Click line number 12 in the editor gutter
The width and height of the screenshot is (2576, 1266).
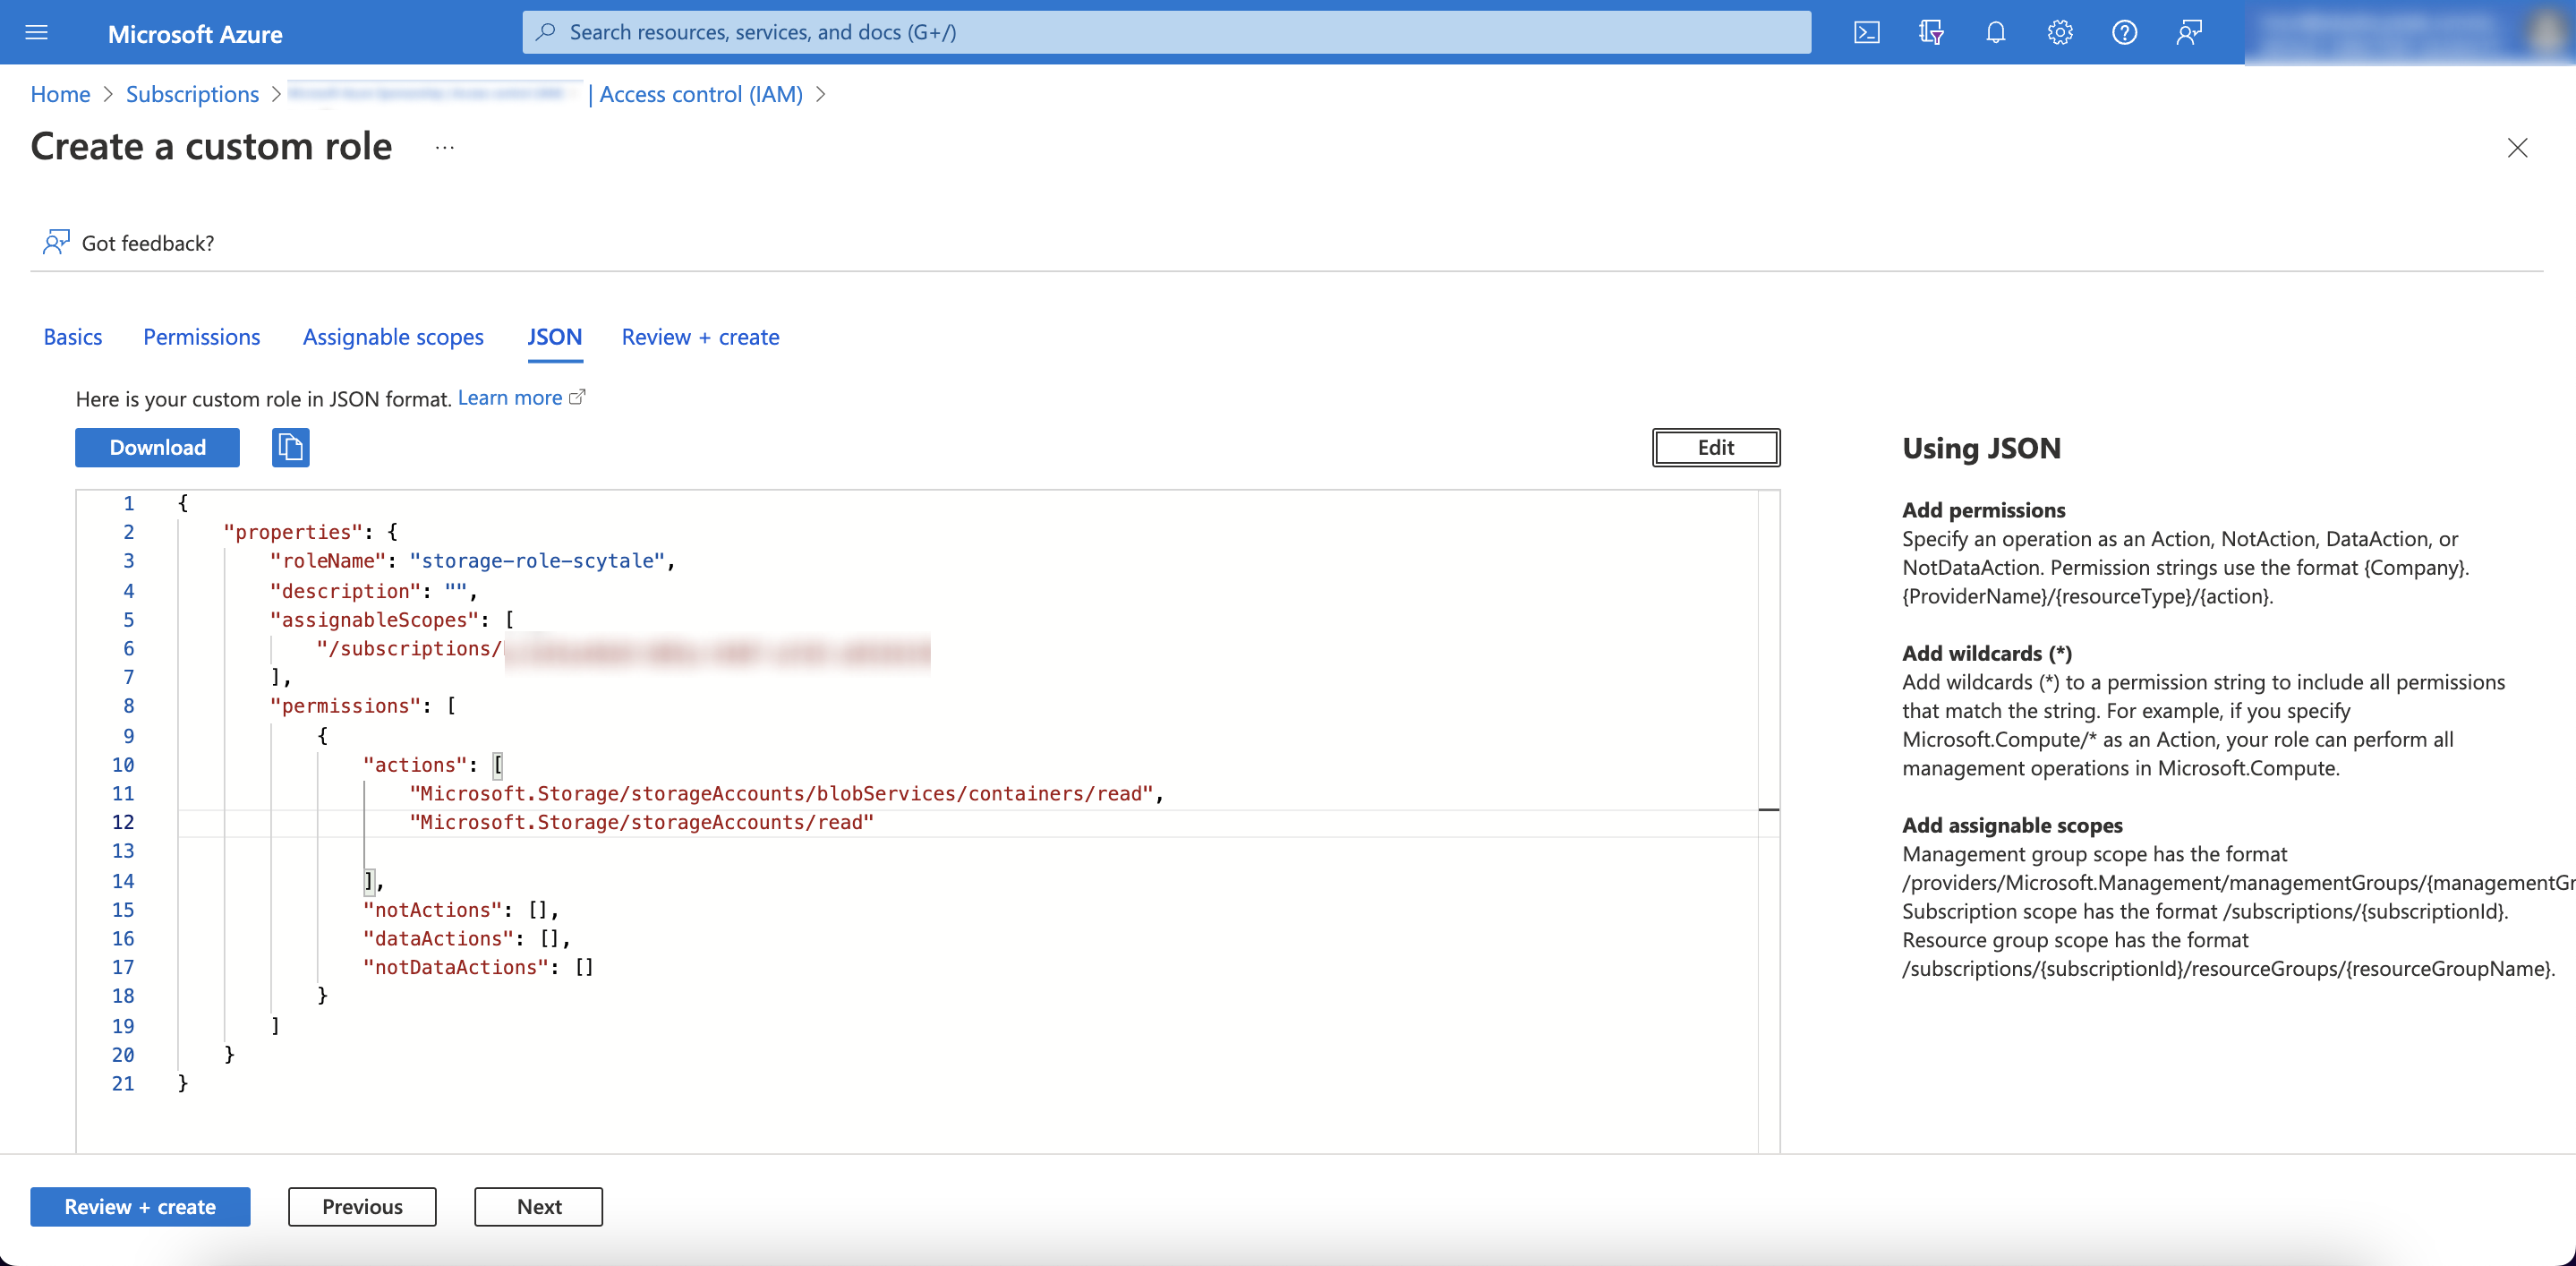(x=122, y=822)
